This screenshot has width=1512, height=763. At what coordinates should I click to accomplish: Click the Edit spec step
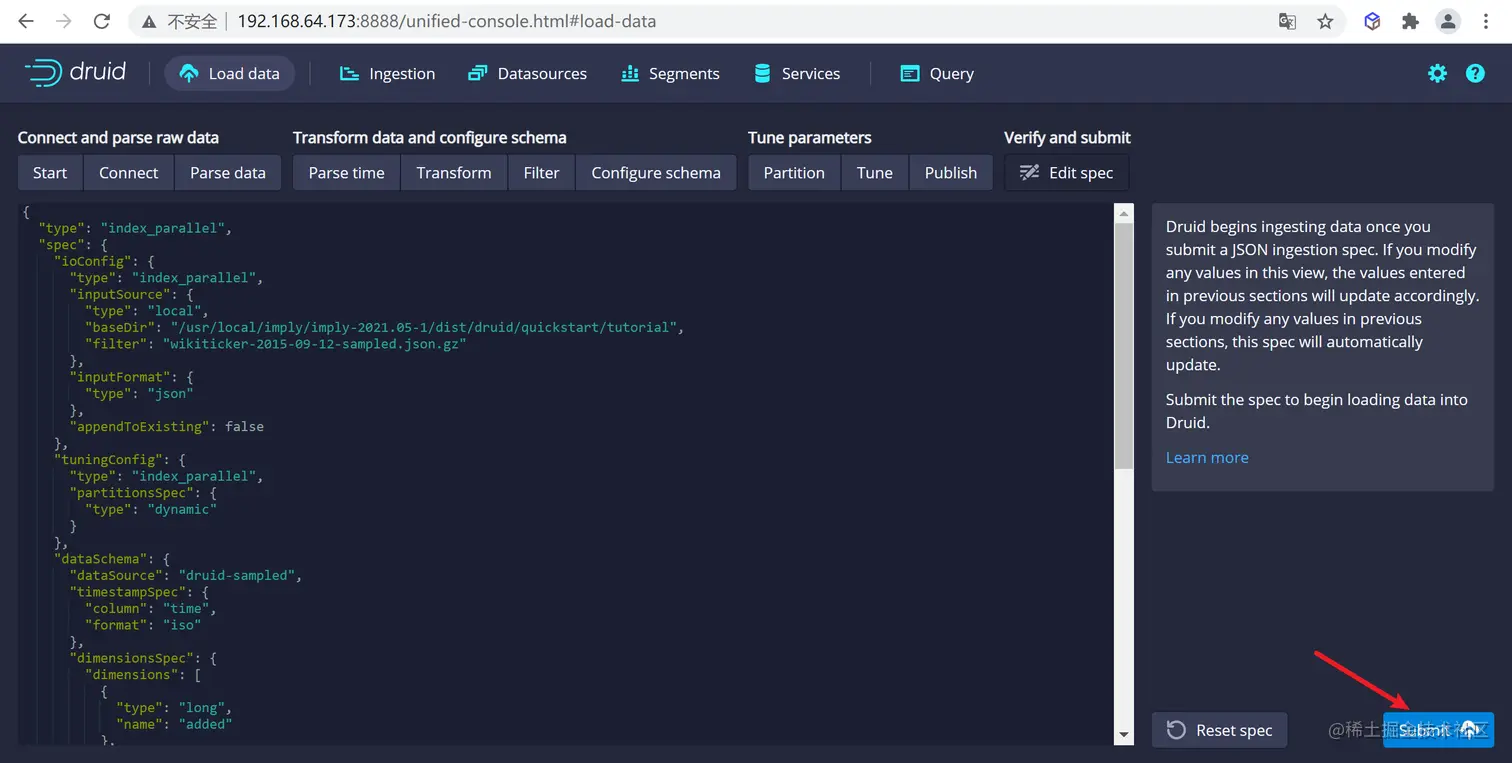pyautogui.click(x=1066, y=173)
